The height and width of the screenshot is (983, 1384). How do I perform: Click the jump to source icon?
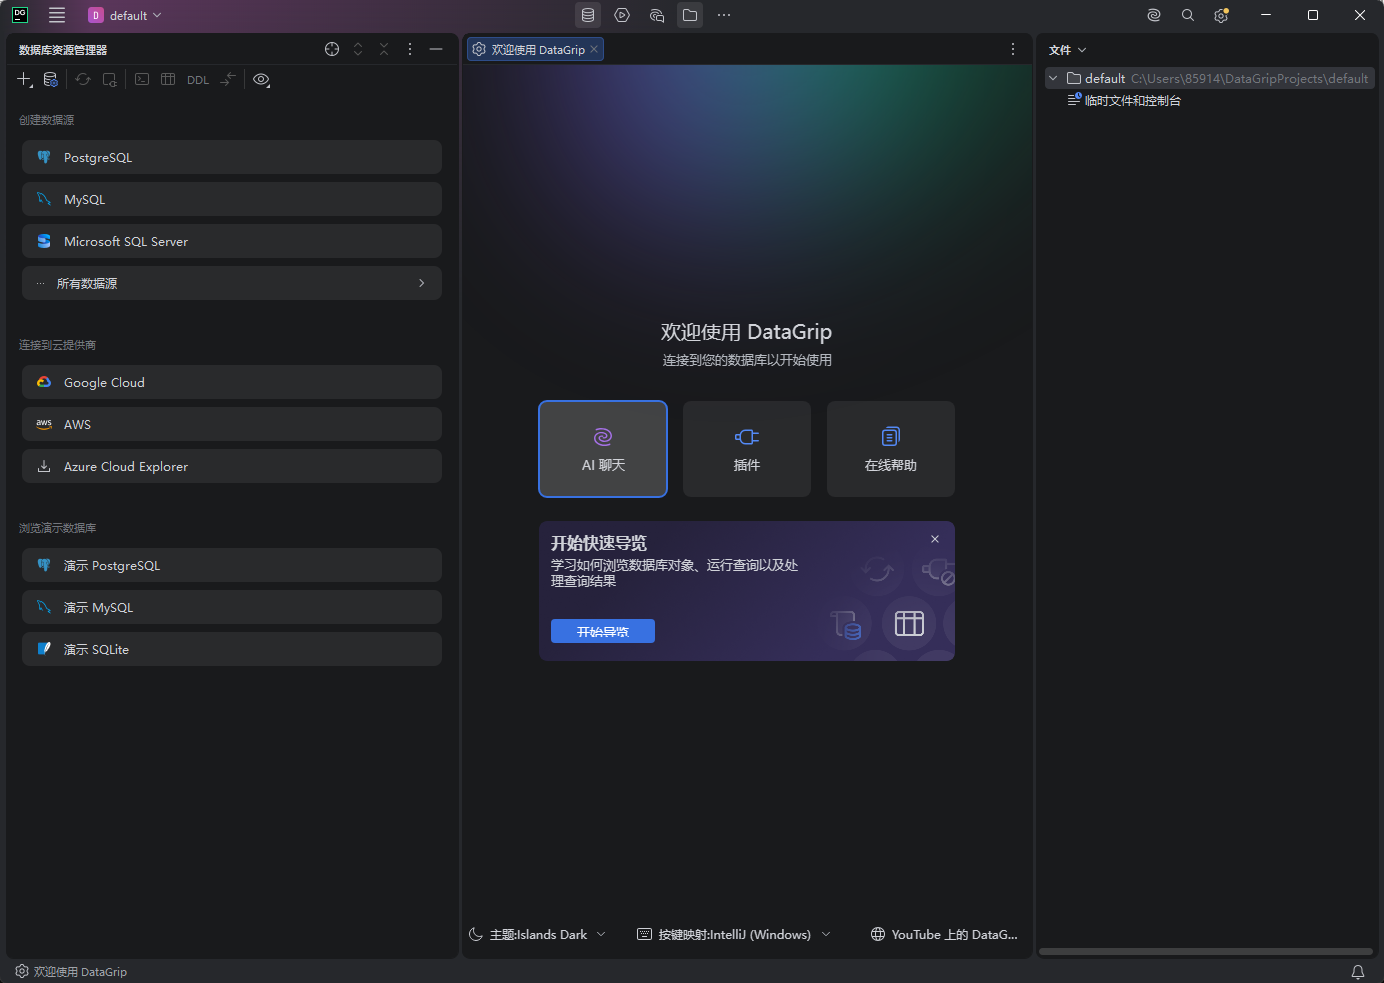tap(228, 79)
